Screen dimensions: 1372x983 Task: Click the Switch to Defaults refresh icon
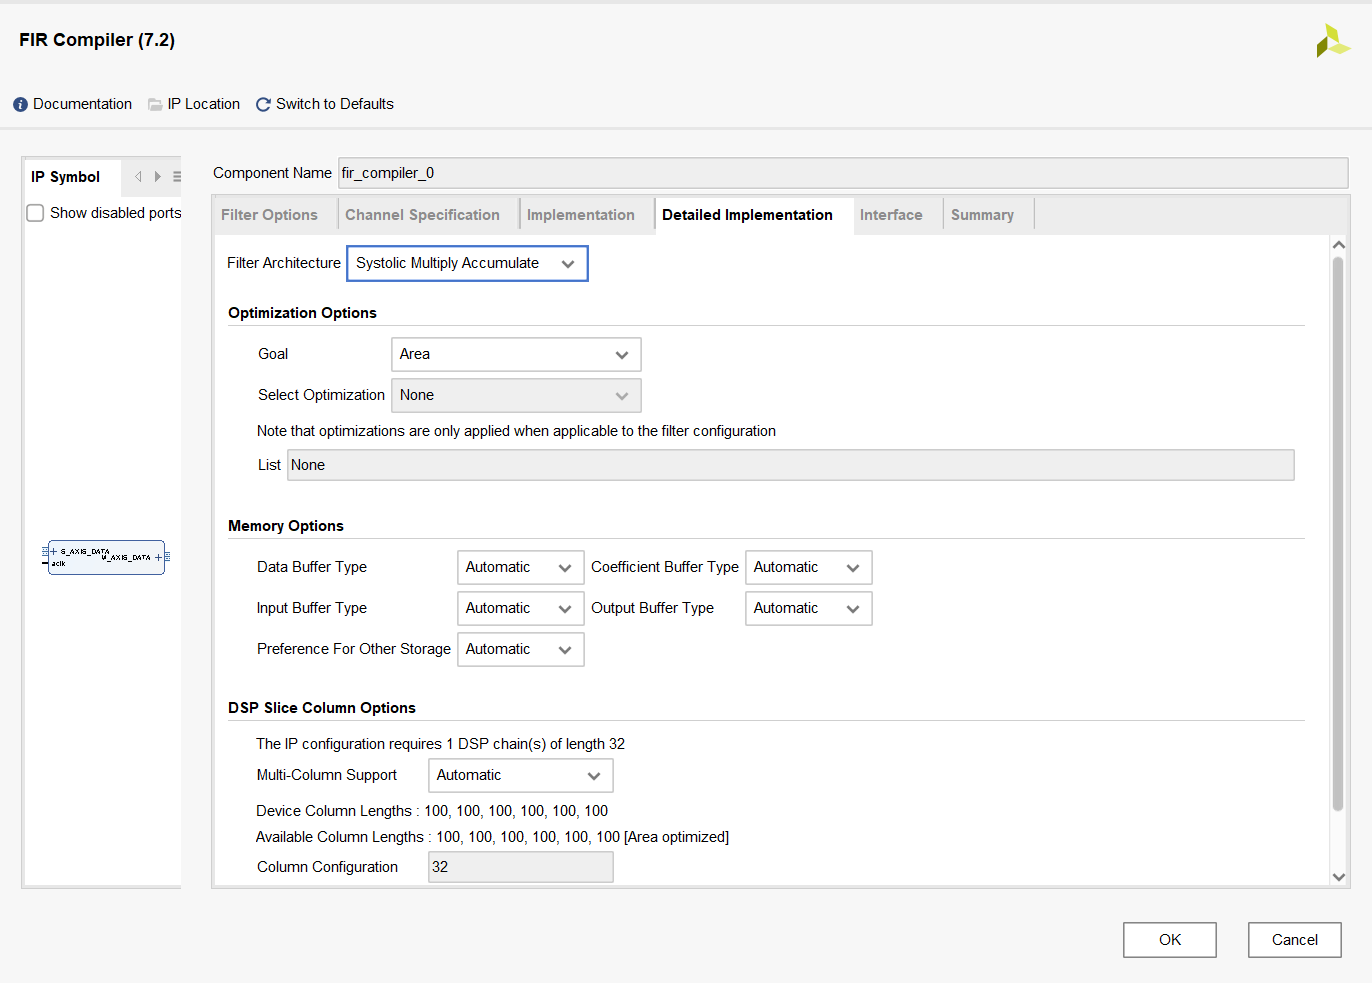[x=263, y=104]
